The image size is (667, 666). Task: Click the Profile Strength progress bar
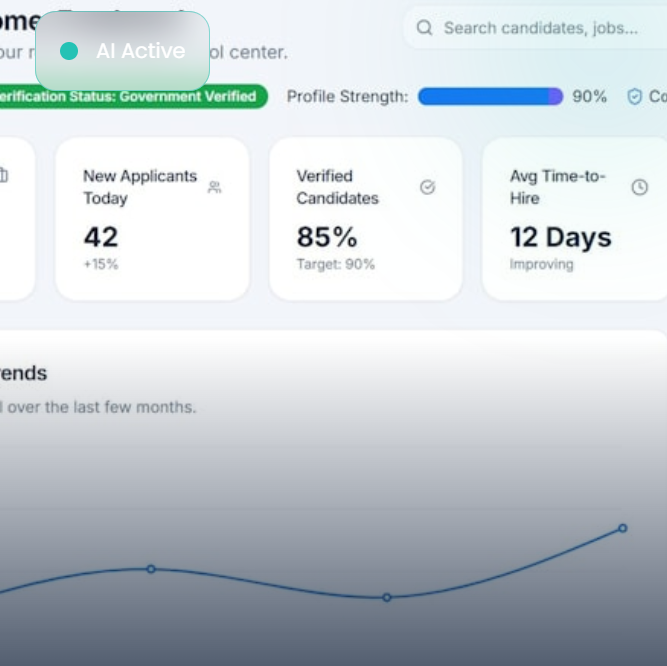point(490,97)
